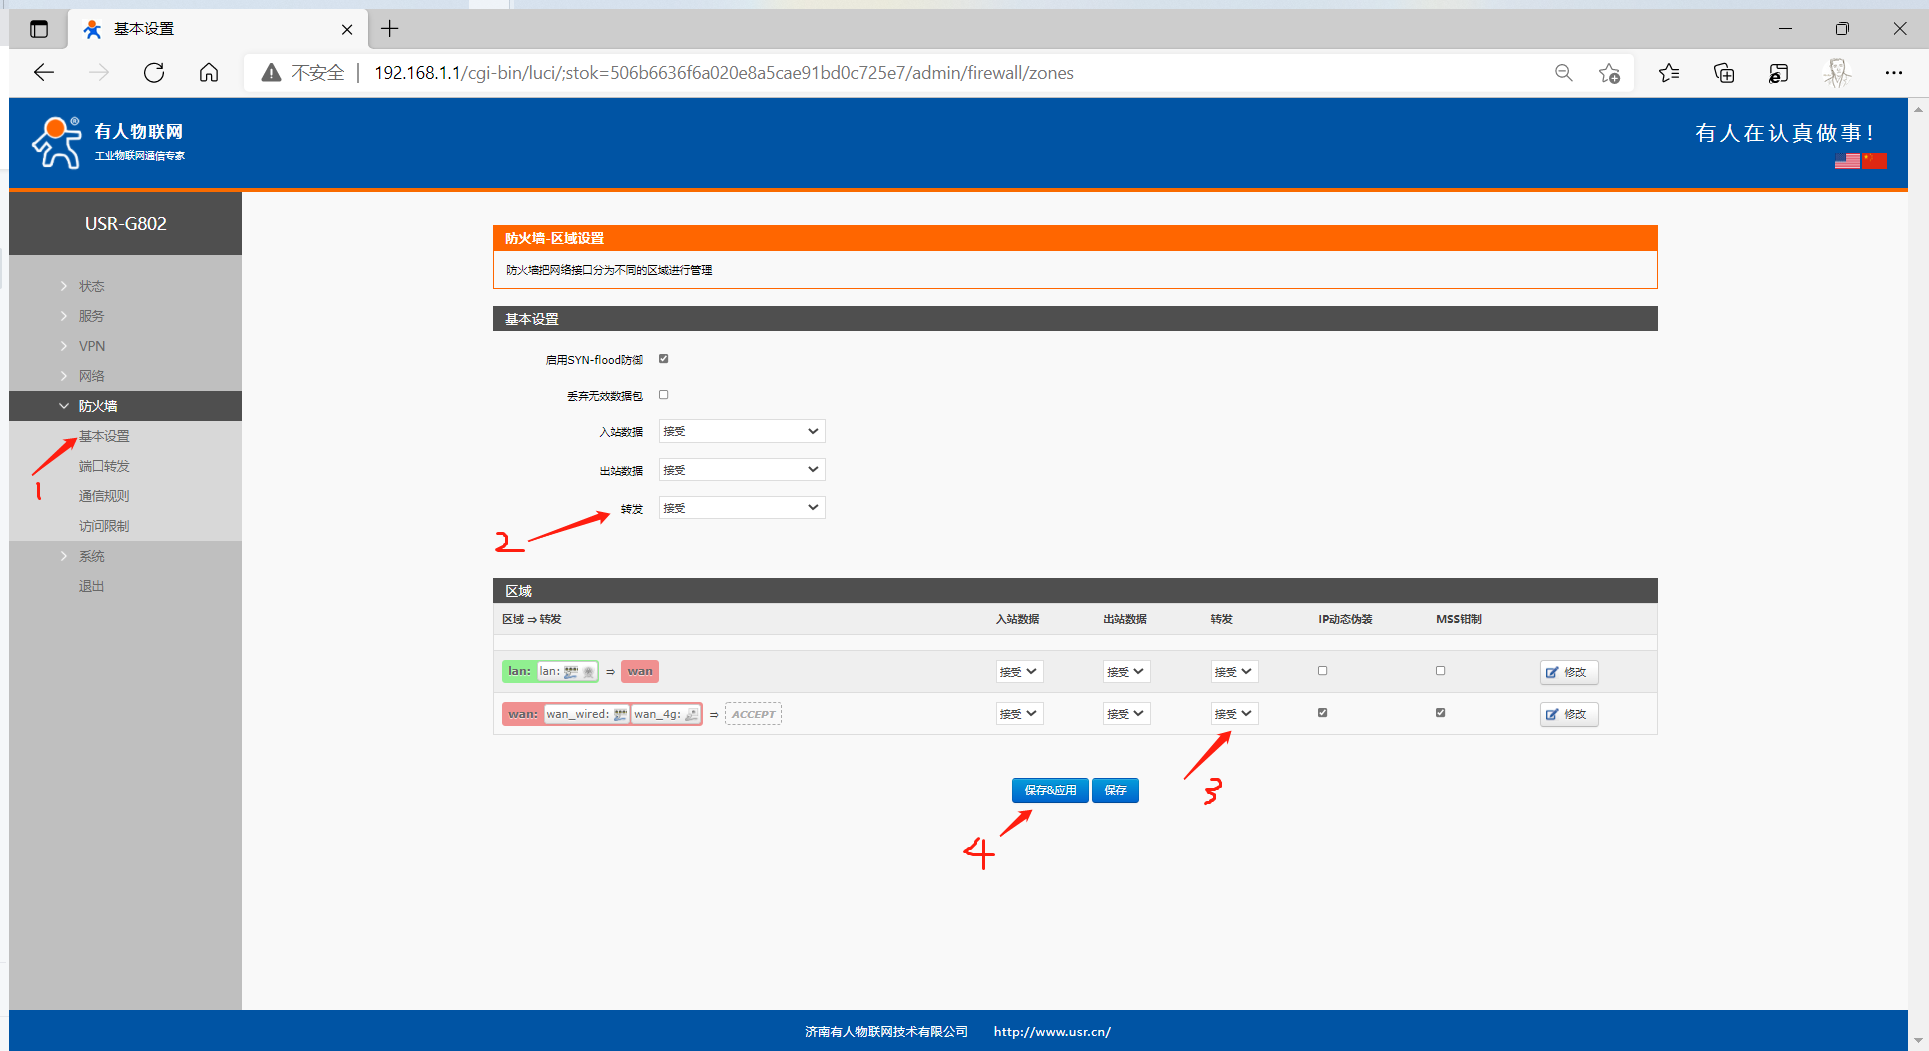The image size is (1929, 1051).
Task: Click the US flag language icon
Action: [x=1847, y=161]
